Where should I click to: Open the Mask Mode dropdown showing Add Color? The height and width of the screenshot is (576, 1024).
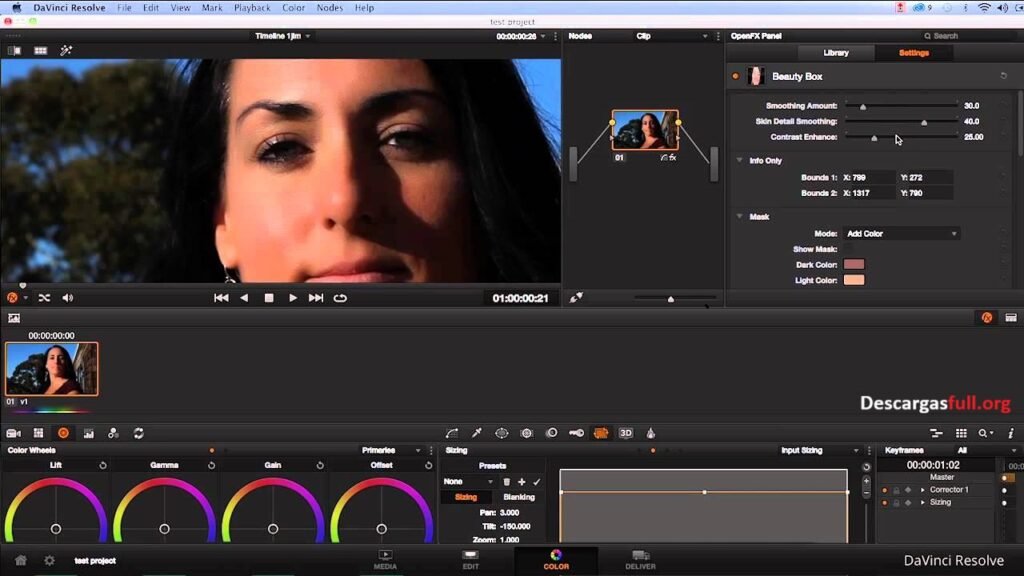point(902,234)
